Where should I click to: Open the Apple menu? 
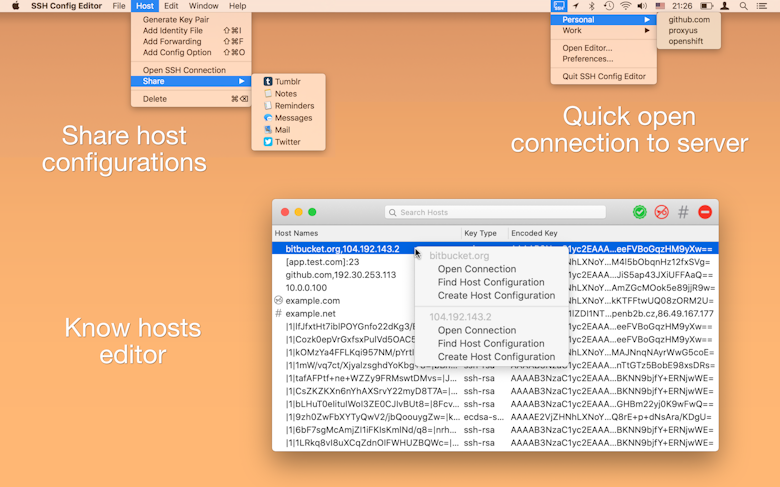[x=15, y=6]
